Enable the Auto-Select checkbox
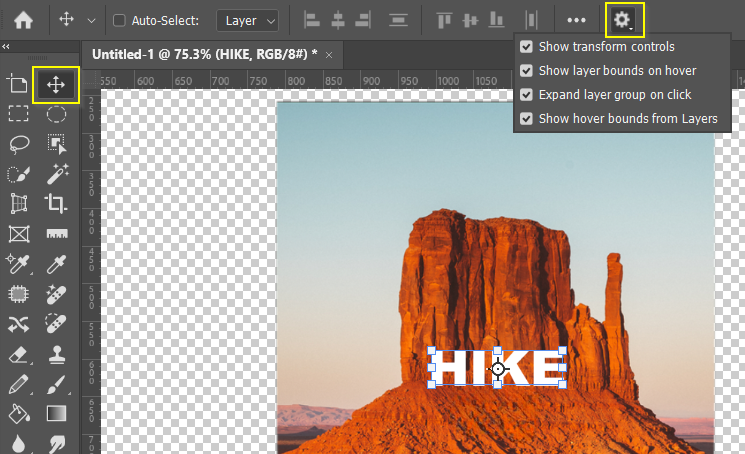Image resolution: width=745 pixels, height=454 pixels. 119,20
